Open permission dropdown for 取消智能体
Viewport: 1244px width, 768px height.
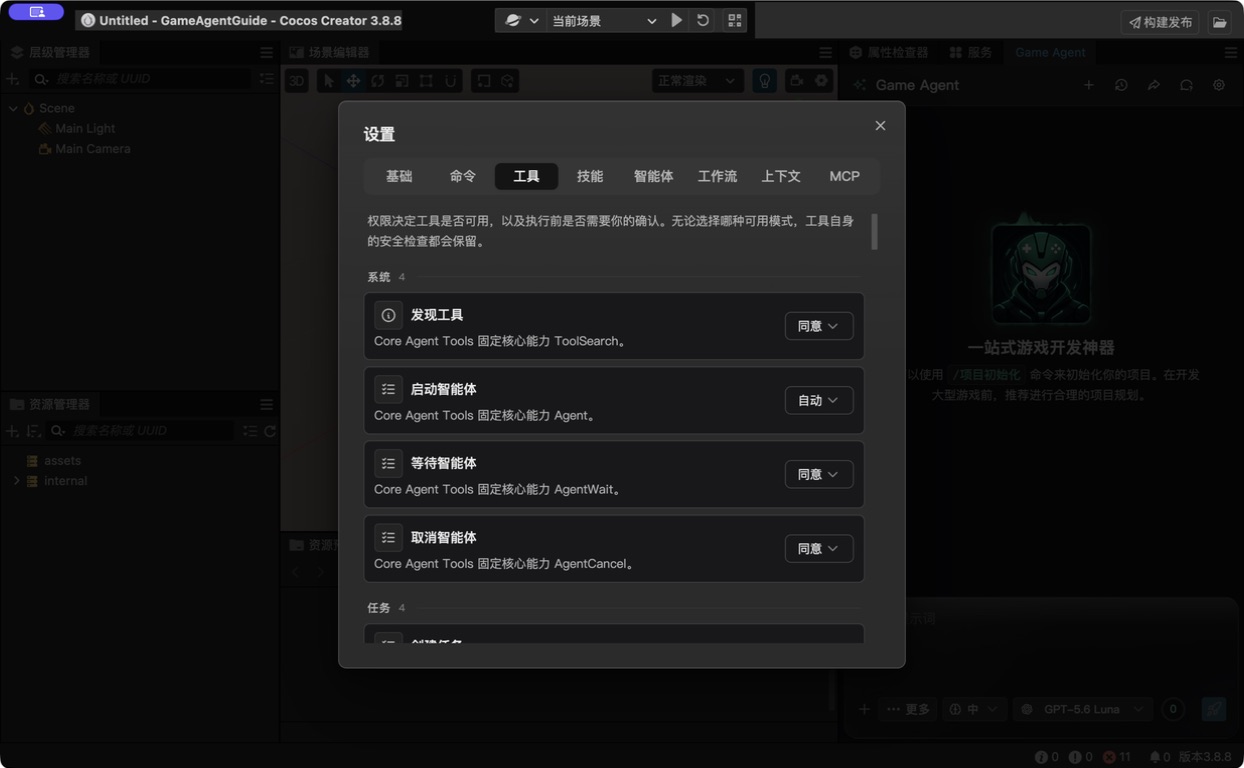(819, 548)
